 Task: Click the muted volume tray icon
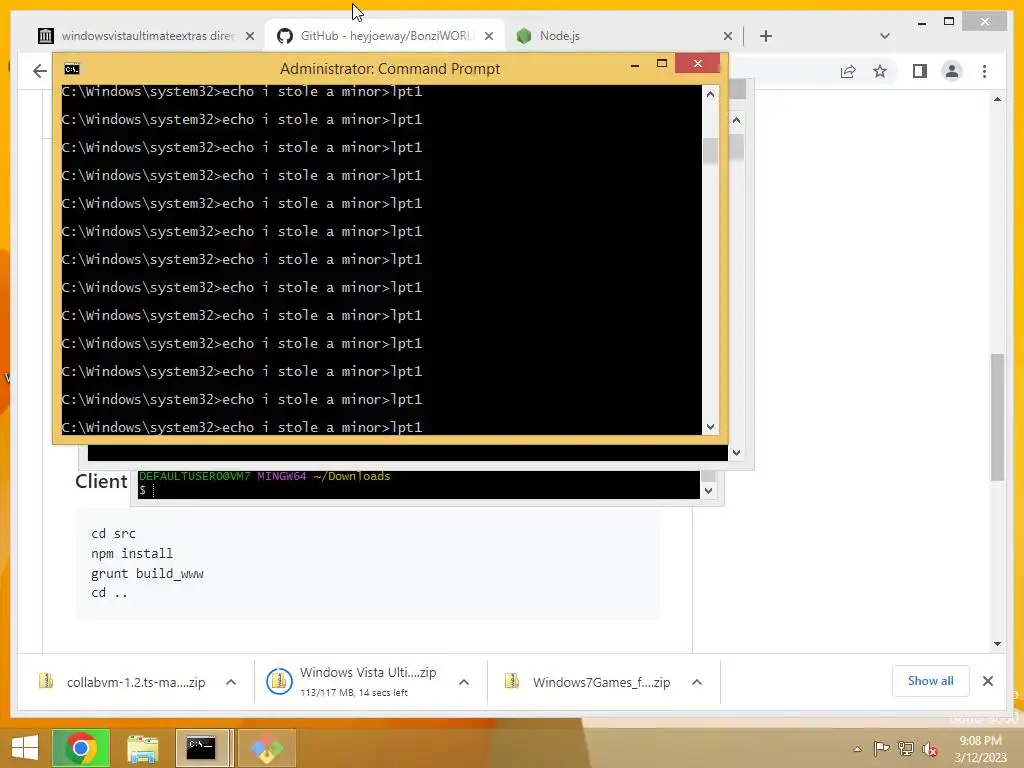pyautogui.click(x=930, y=748)
